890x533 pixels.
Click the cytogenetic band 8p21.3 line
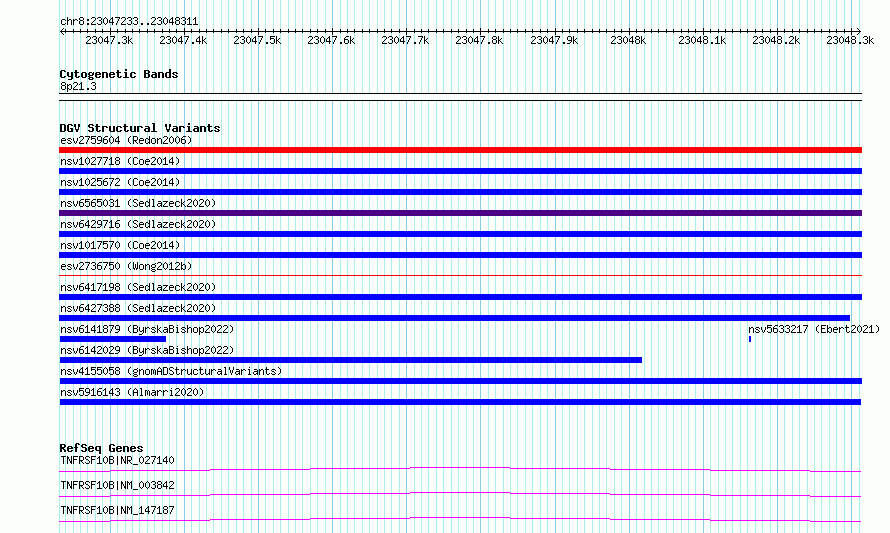coord(460,97)
